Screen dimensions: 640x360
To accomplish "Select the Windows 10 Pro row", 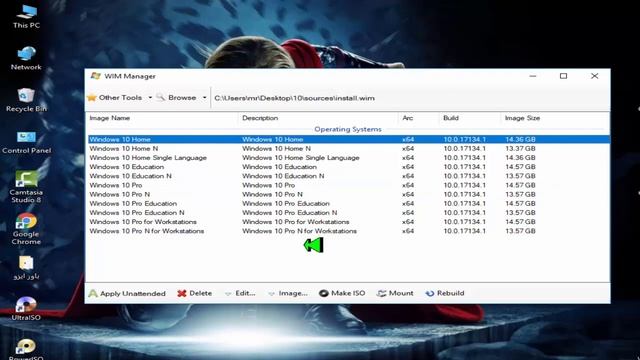I will tap(349, 185).
